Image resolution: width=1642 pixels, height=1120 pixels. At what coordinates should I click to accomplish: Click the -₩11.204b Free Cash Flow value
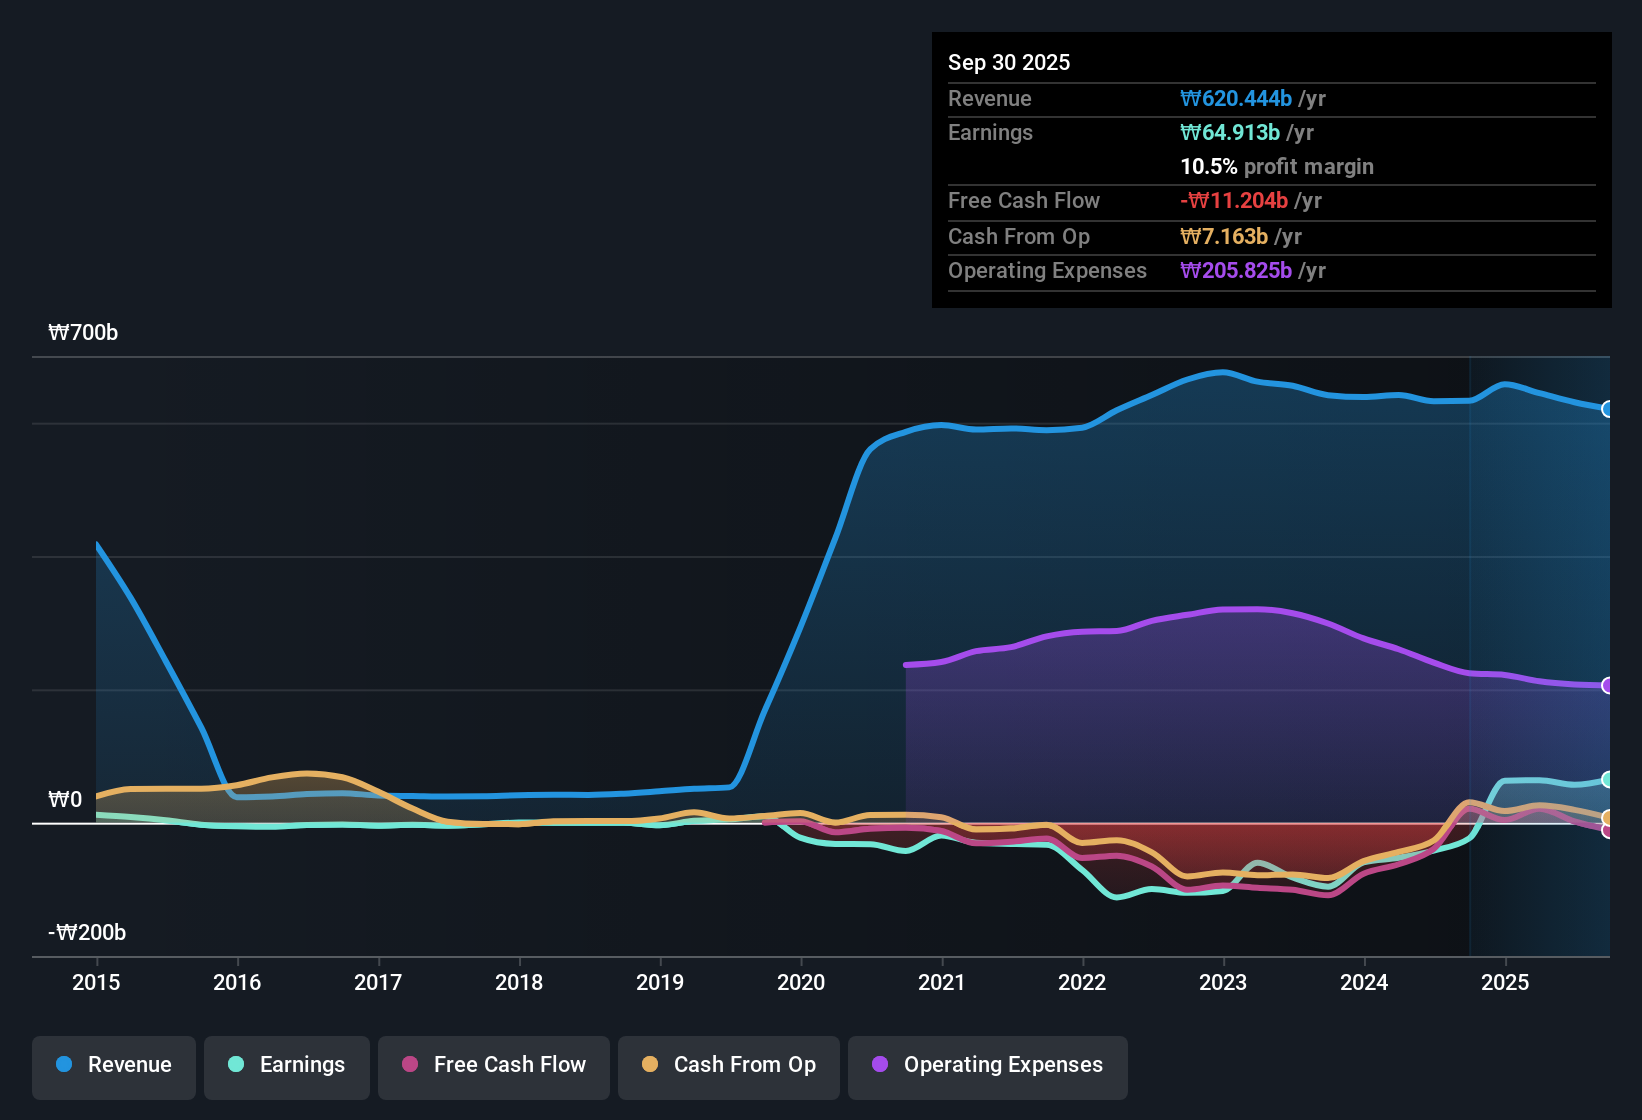(1234, 200)
